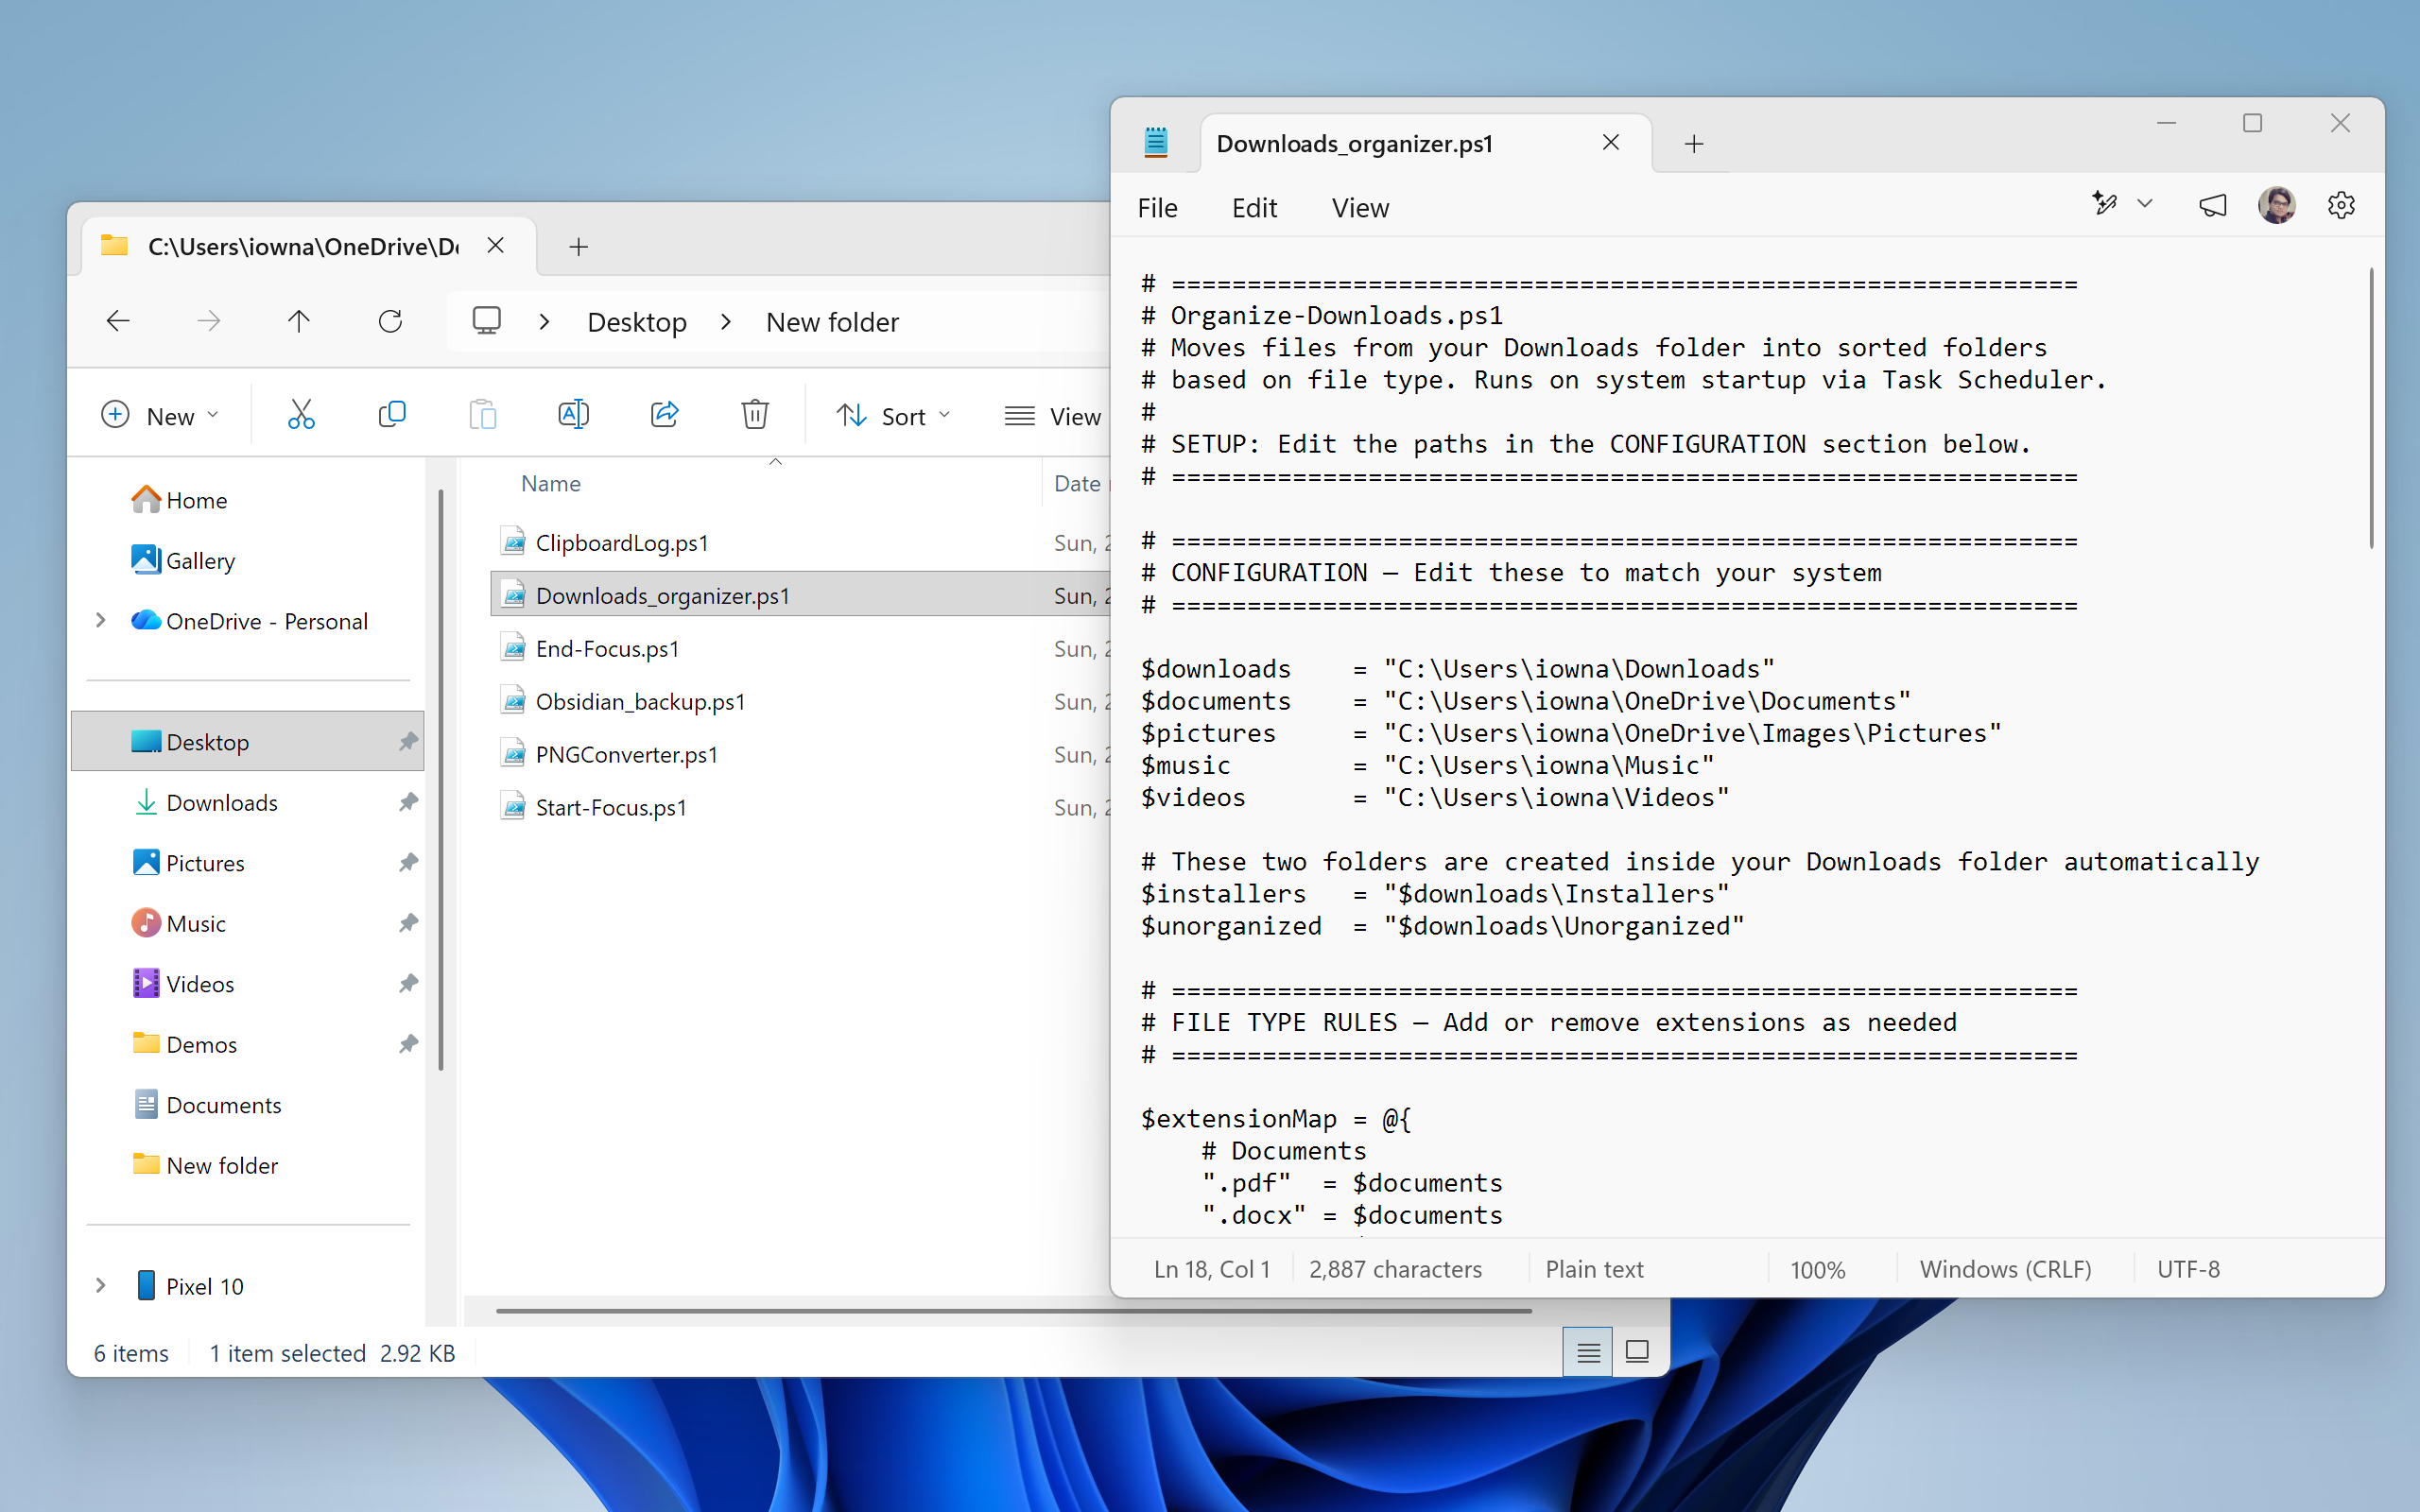Unpin Music via its pin icon
Viewport: 2420px width, 1512px height.
pyautogui.click(x=408, y=923)
